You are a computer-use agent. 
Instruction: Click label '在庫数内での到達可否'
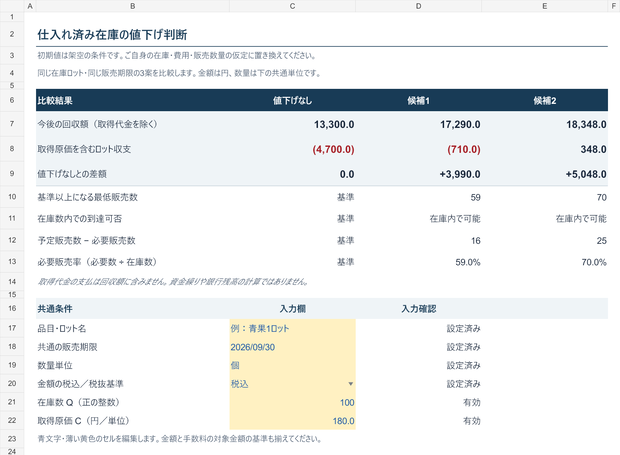coord(80,219)
